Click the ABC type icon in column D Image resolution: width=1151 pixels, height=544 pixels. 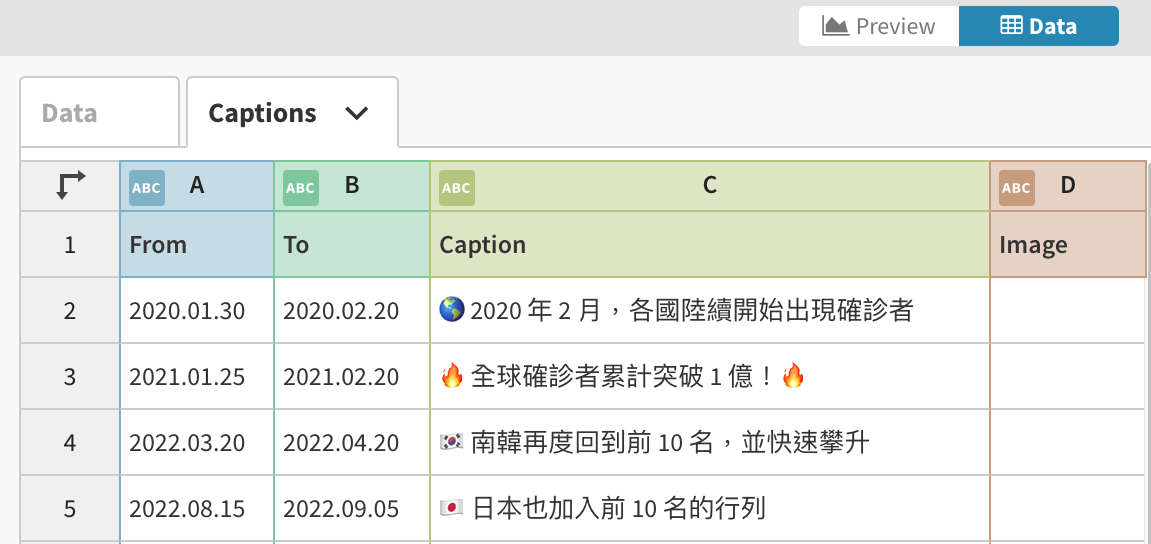(x=1016, y=187)
